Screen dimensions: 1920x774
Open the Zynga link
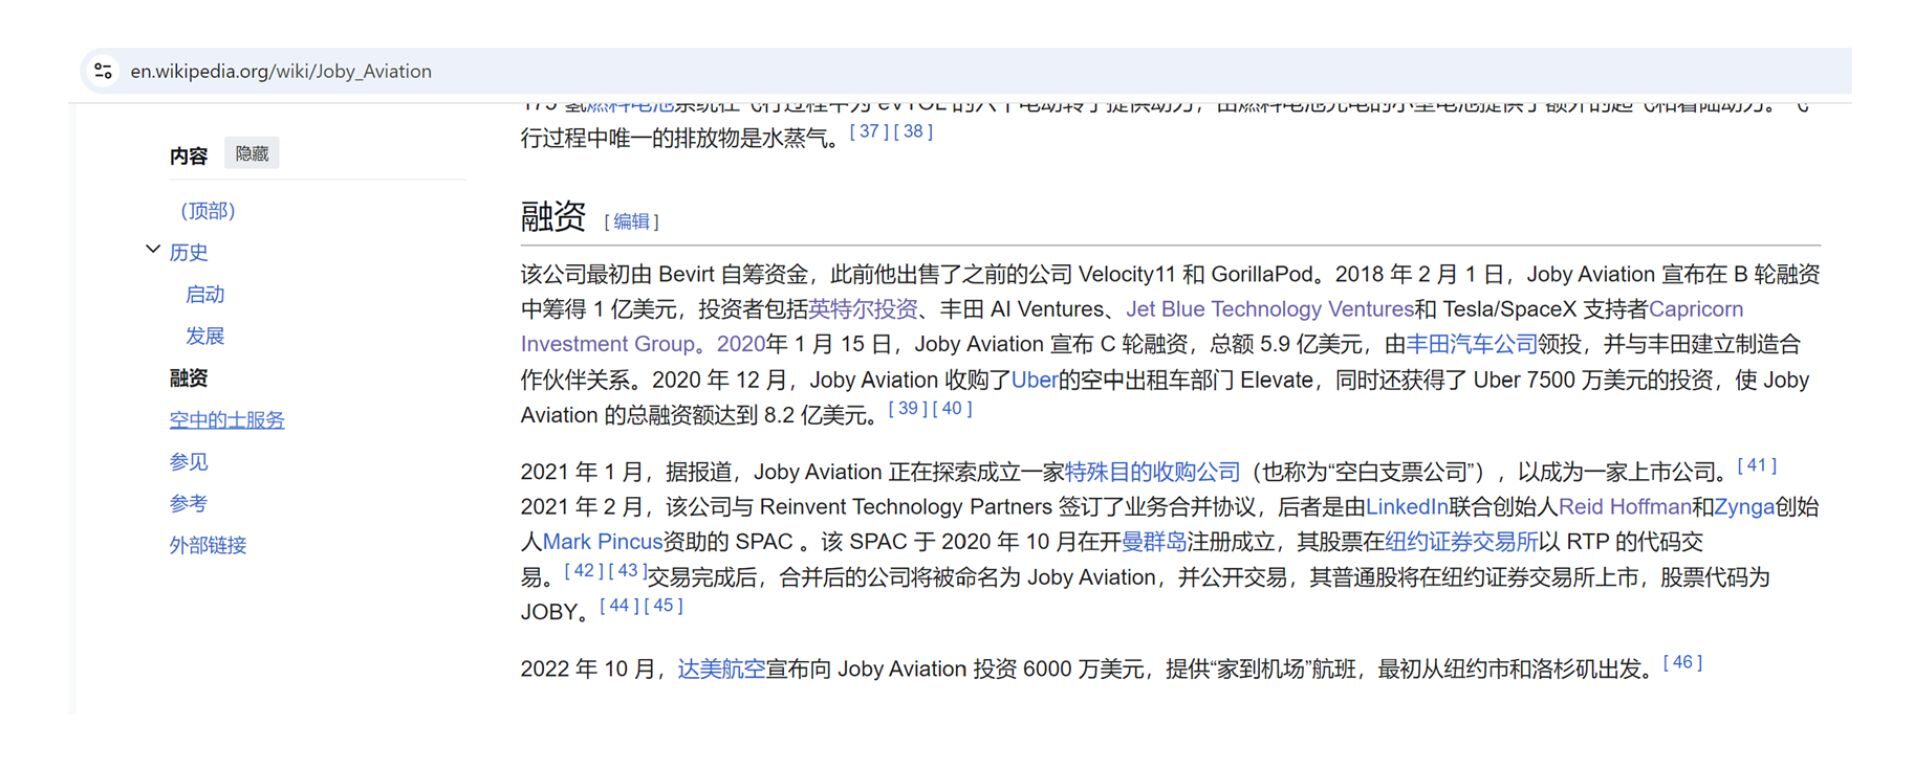1744,507
